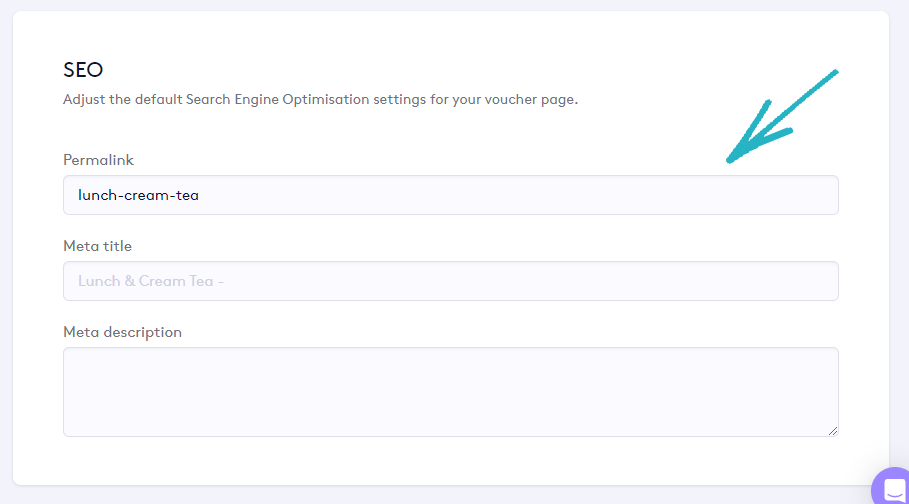Click the 'Lunch & Cream Tea -' placeholder text
The height and width of the screenshot is (504, 909).
click(x=150, y=281)
